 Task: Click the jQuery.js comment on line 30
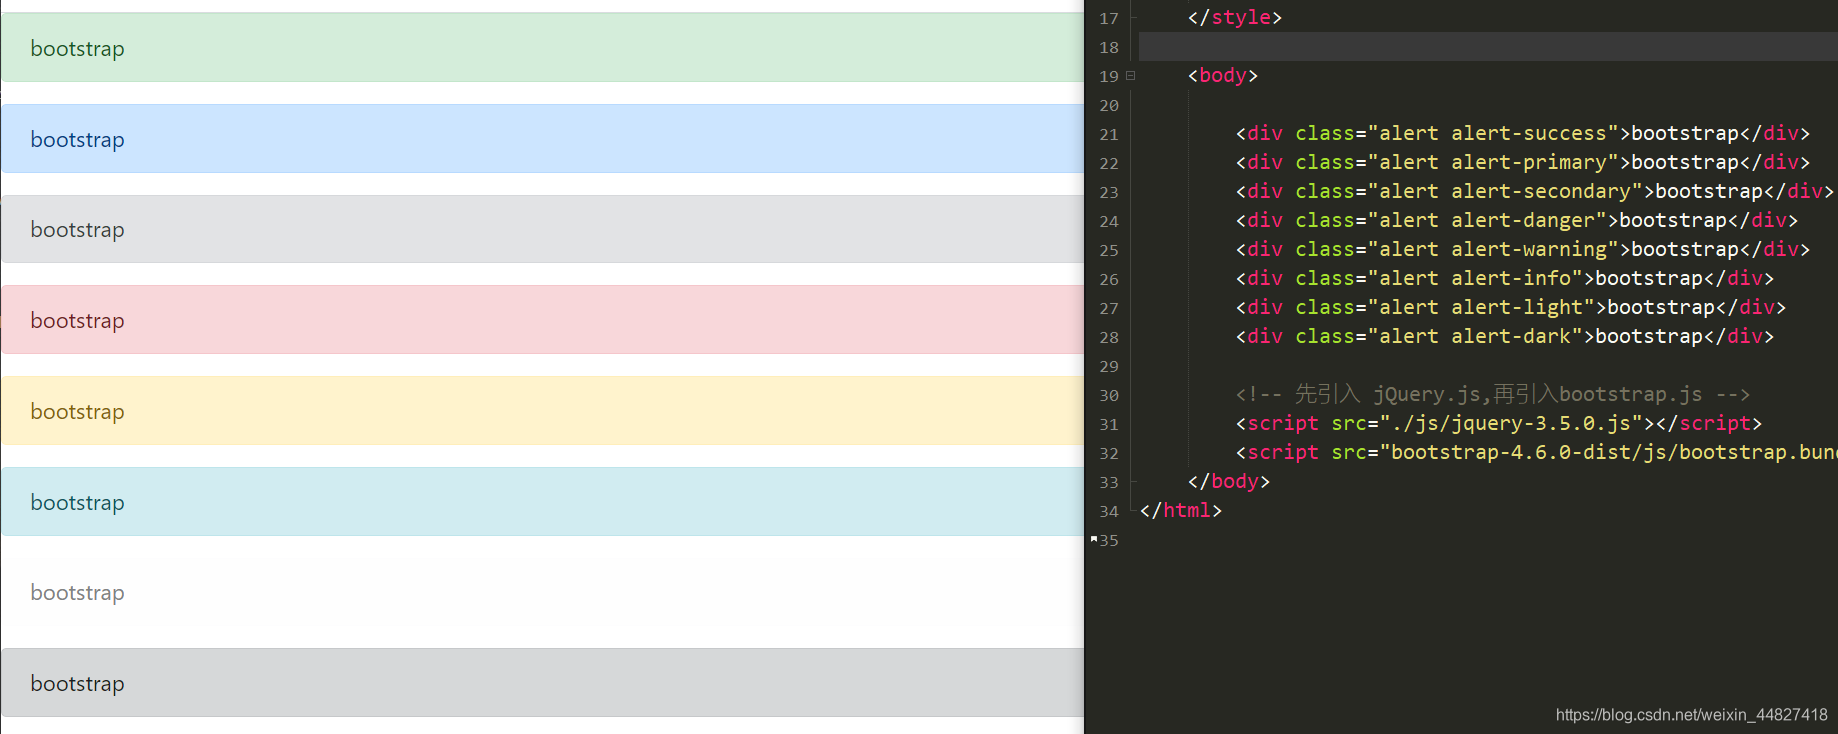click(1493, 394)
